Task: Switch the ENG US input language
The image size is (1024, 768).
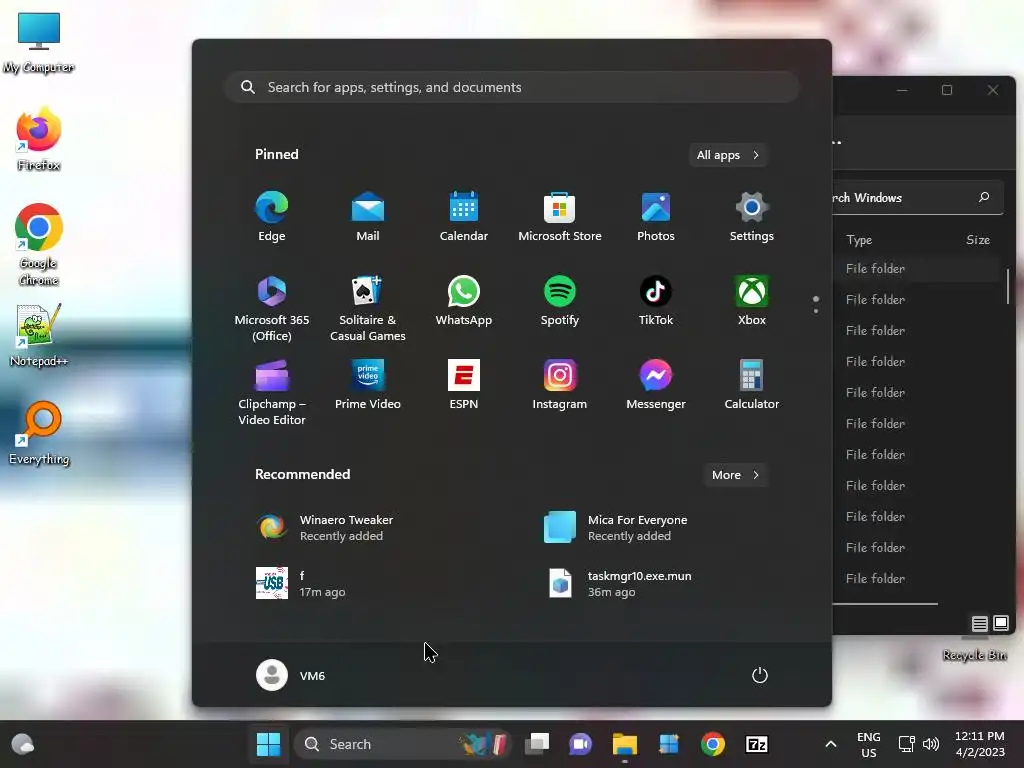Action: coord(869,744)
